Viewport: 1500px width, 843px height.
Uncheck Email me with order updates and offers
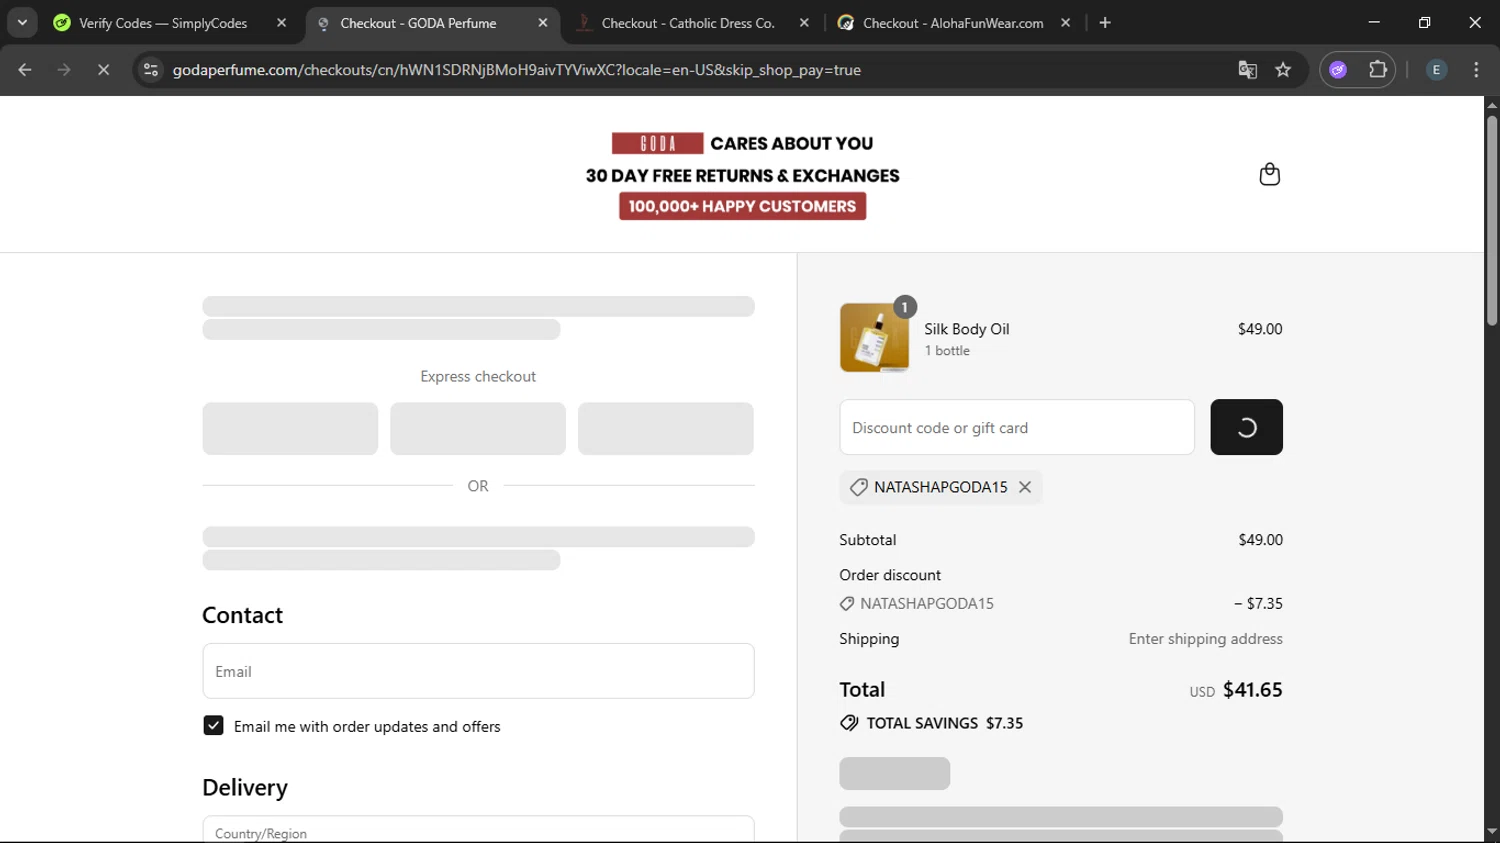(213, 726)
